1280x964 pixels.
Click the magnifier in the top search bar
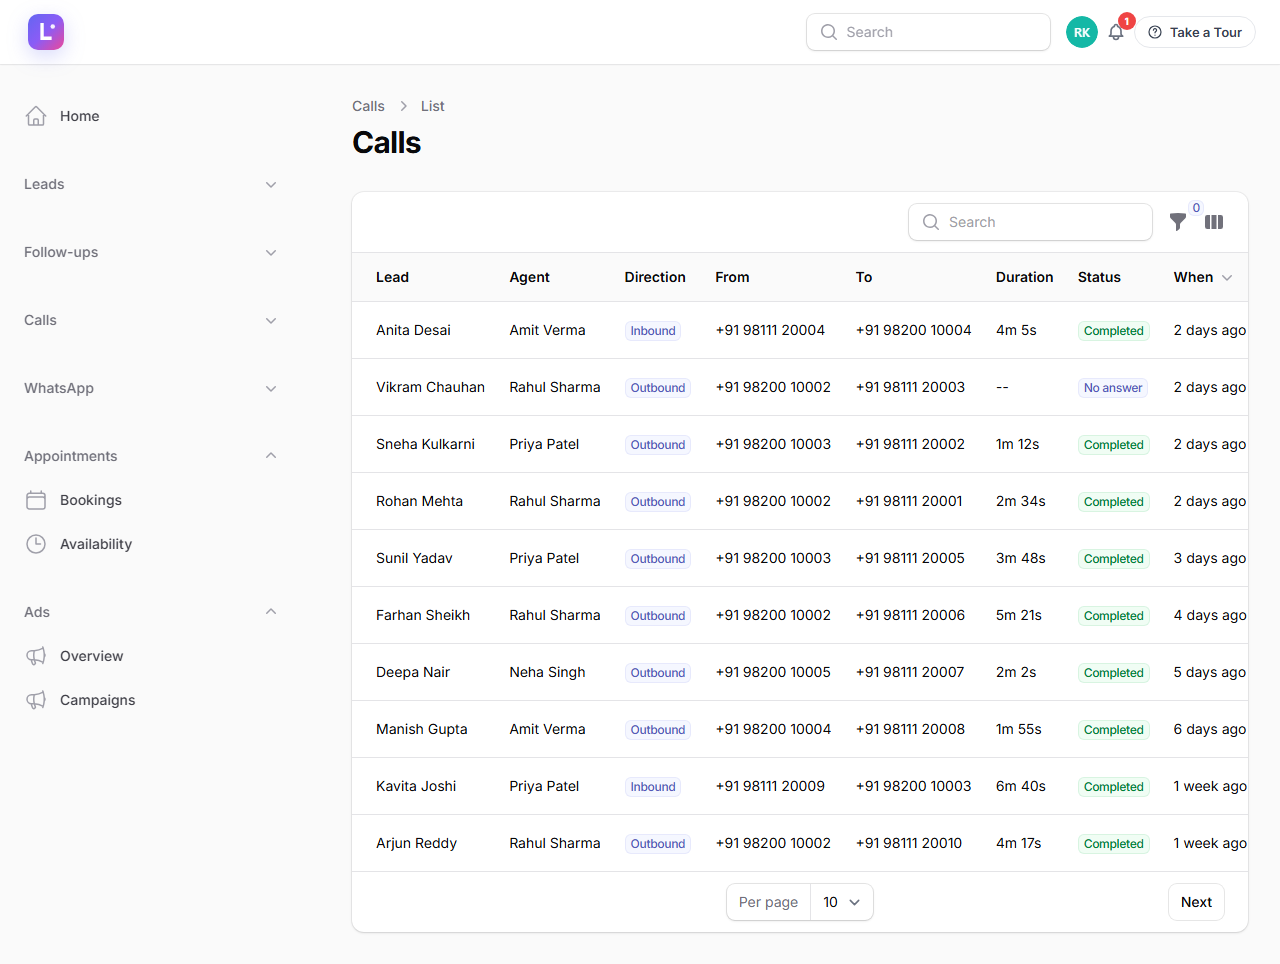point(829,32)
